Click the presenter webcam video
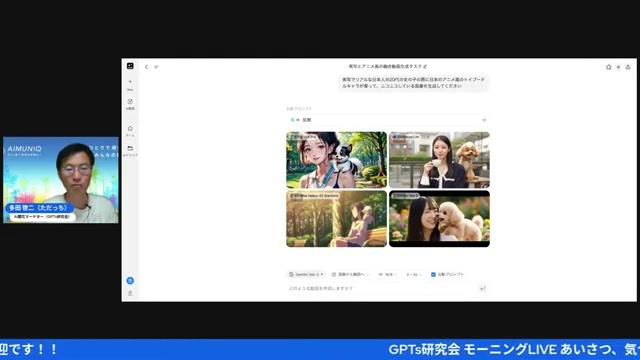 (61, 180)
